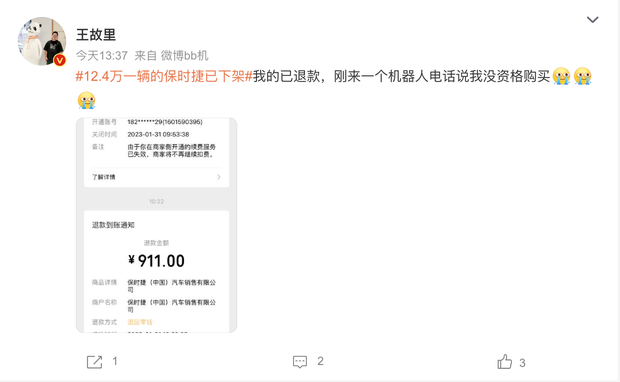Like the post with thumbs-up icon

coord(505,362)
